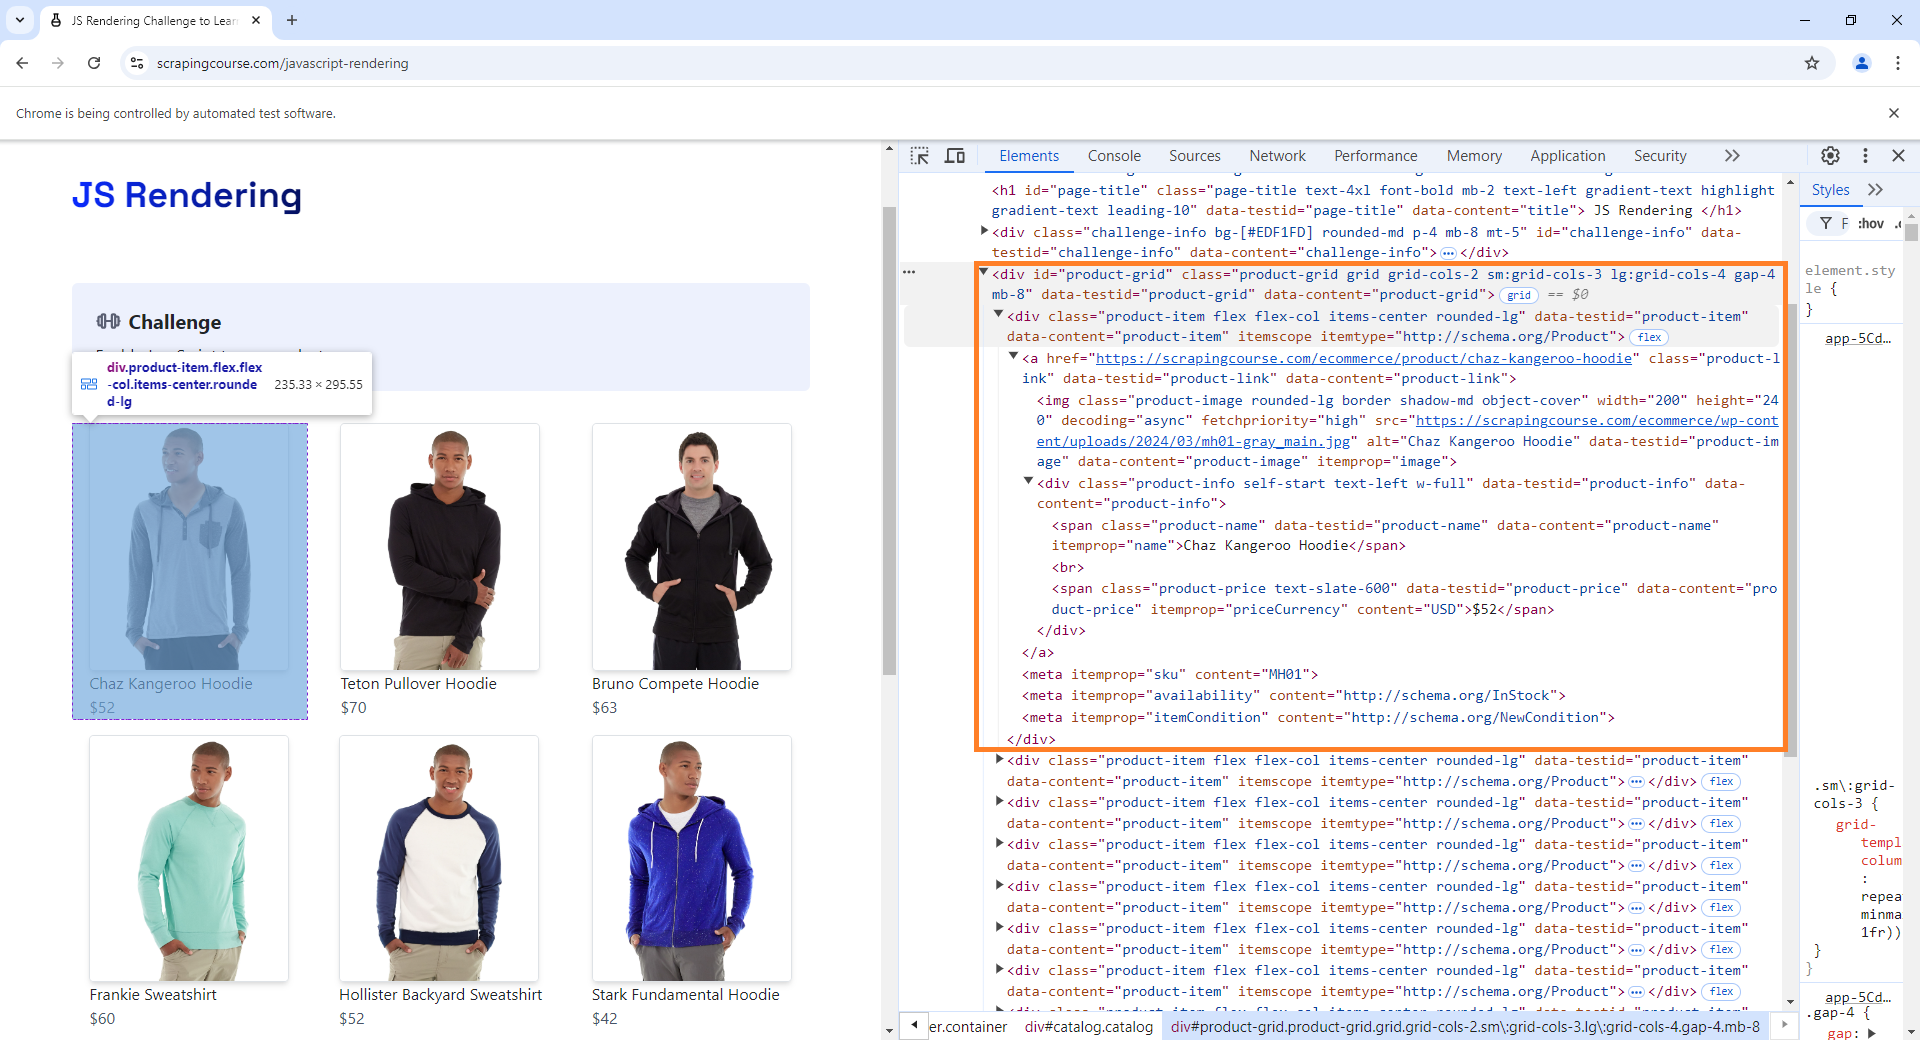Open the more panels chevron menu
Screen dimensions: 1920x1040
point(1732,156)
